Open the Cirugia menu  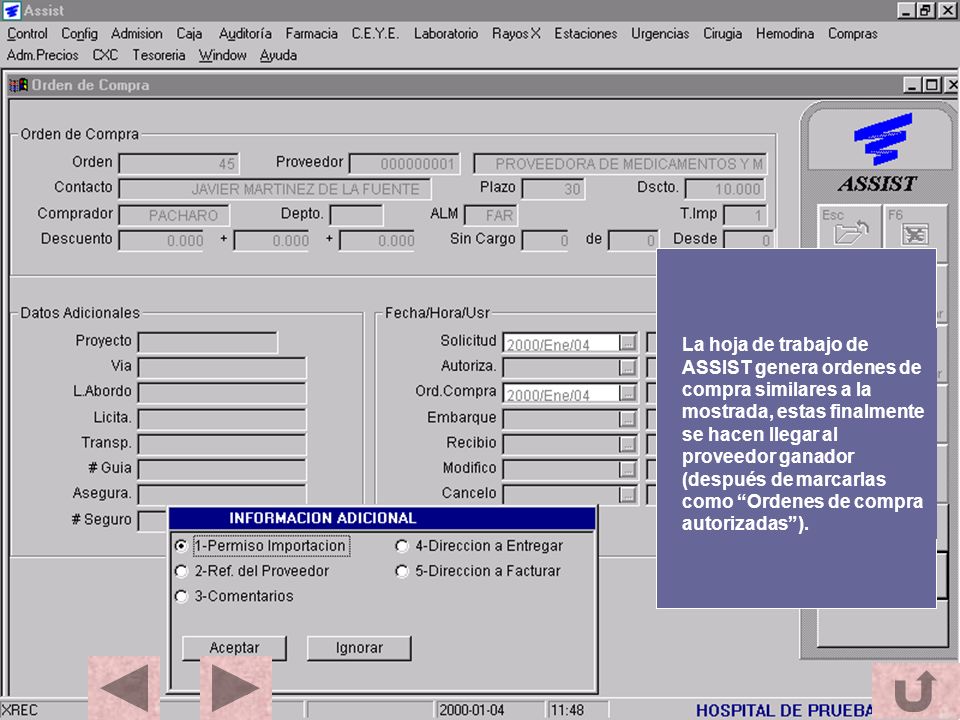pos(722,34)
